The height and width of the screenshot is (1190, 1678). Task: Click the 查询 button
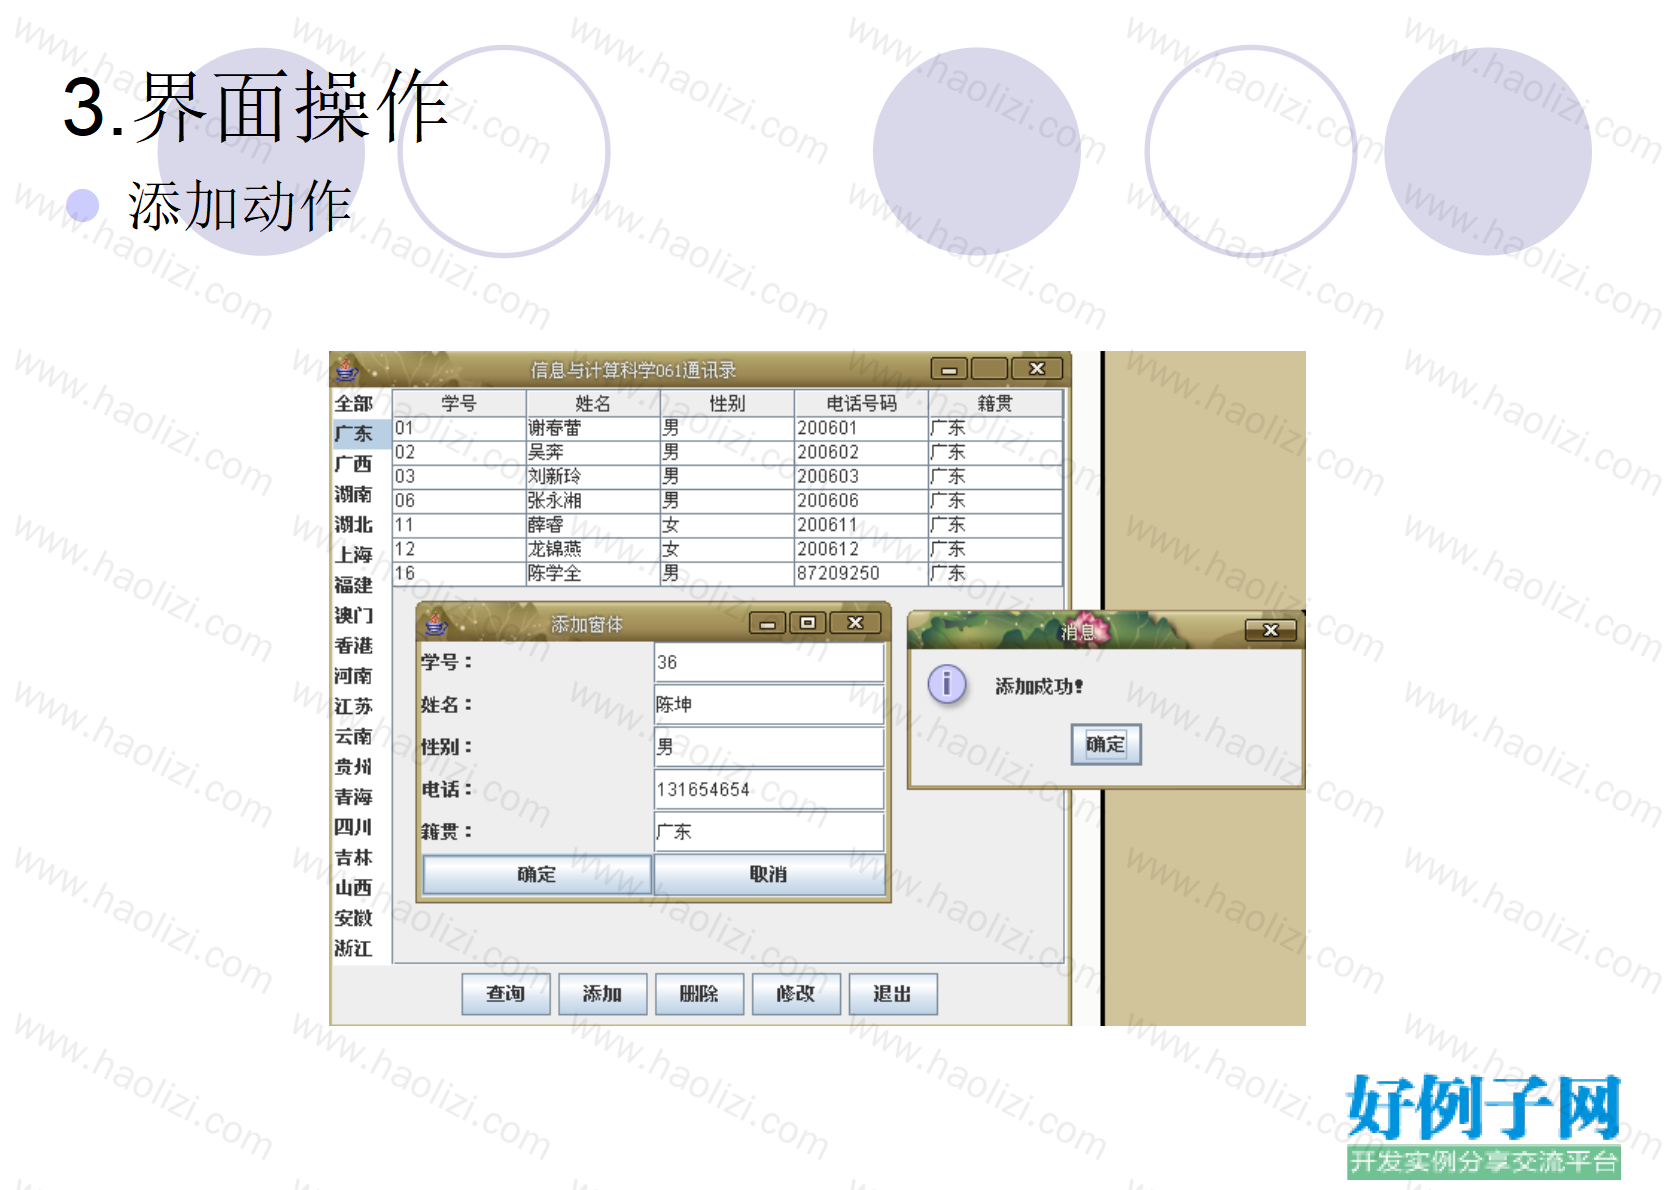tap(506, 994)
